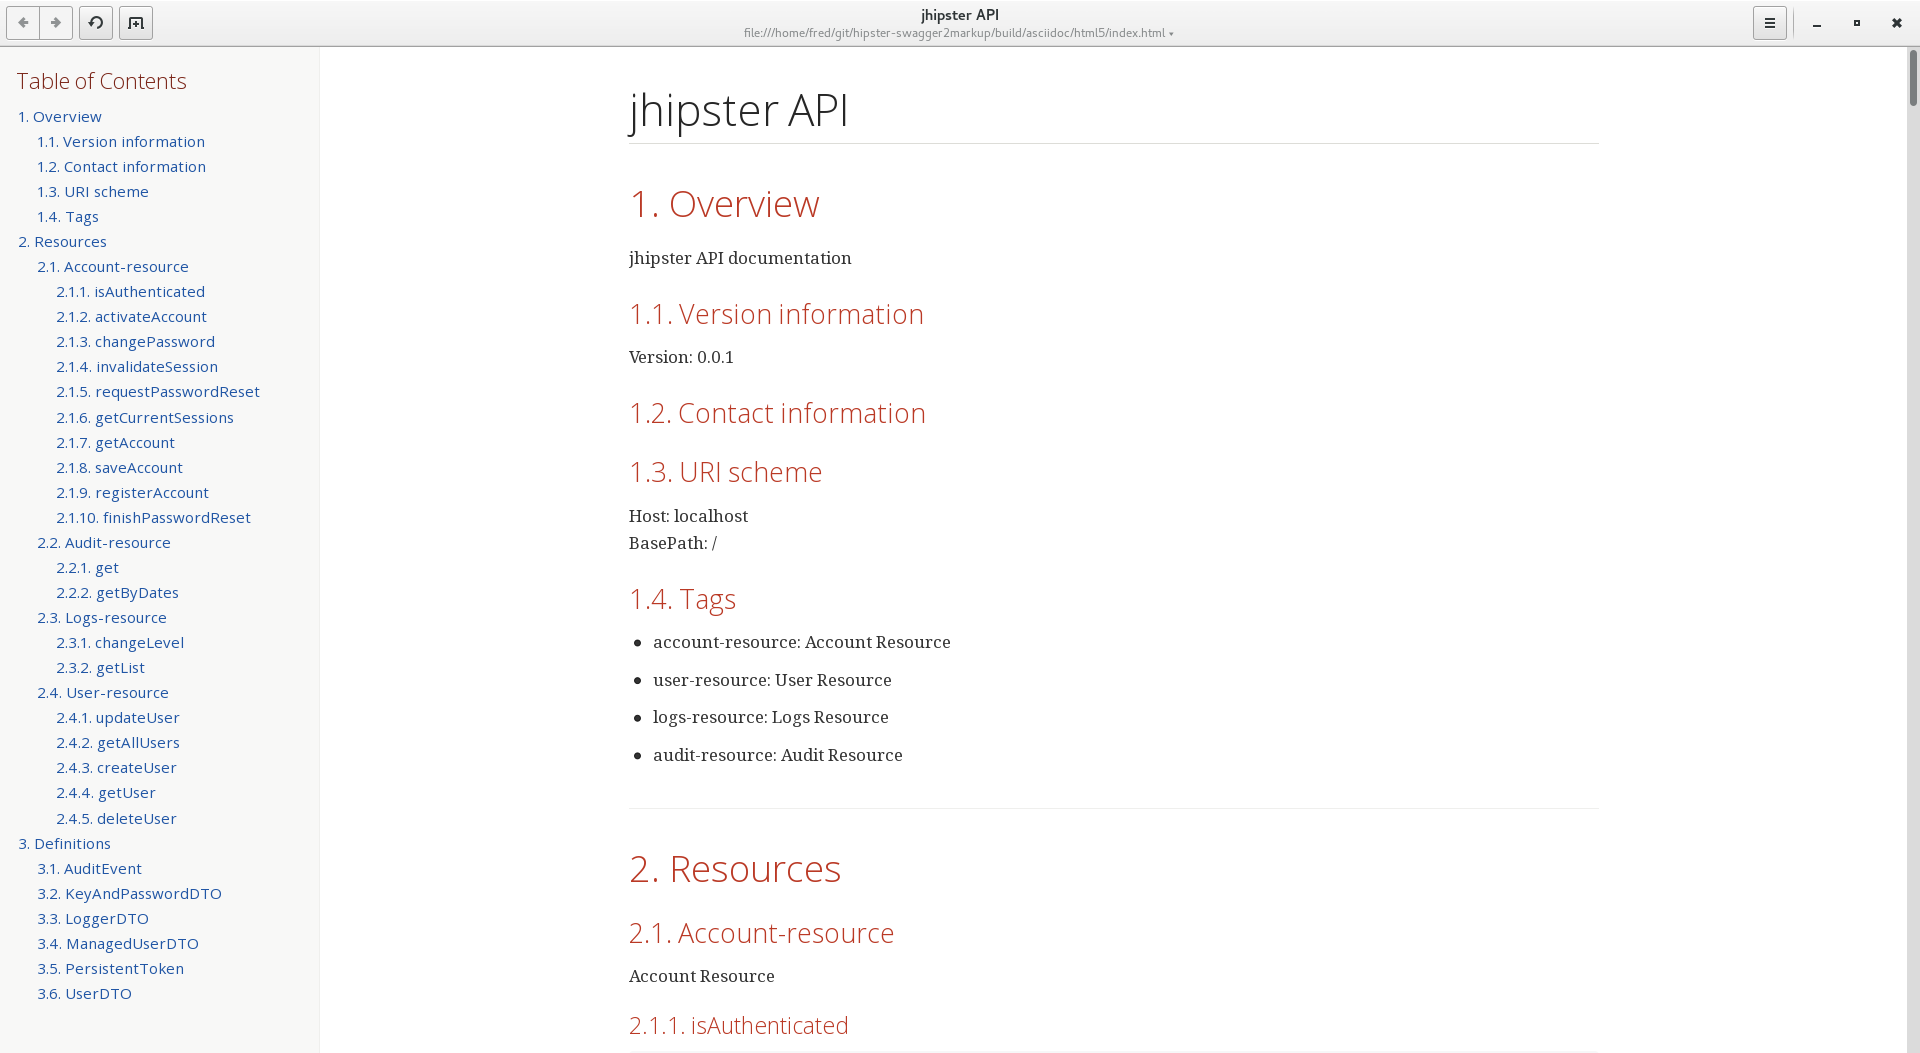Jump to '1.3. URI scheme' section
The width and height of the screenshot is (1920, 1053).
click(x=93, y=191)
